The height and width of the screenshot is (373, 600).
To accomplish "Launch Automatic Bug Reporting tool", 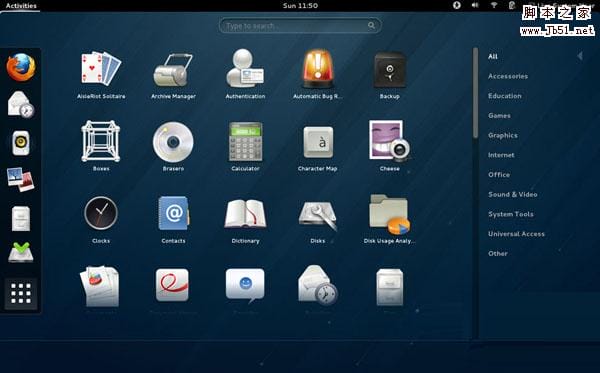I will [x=318, y=75].
